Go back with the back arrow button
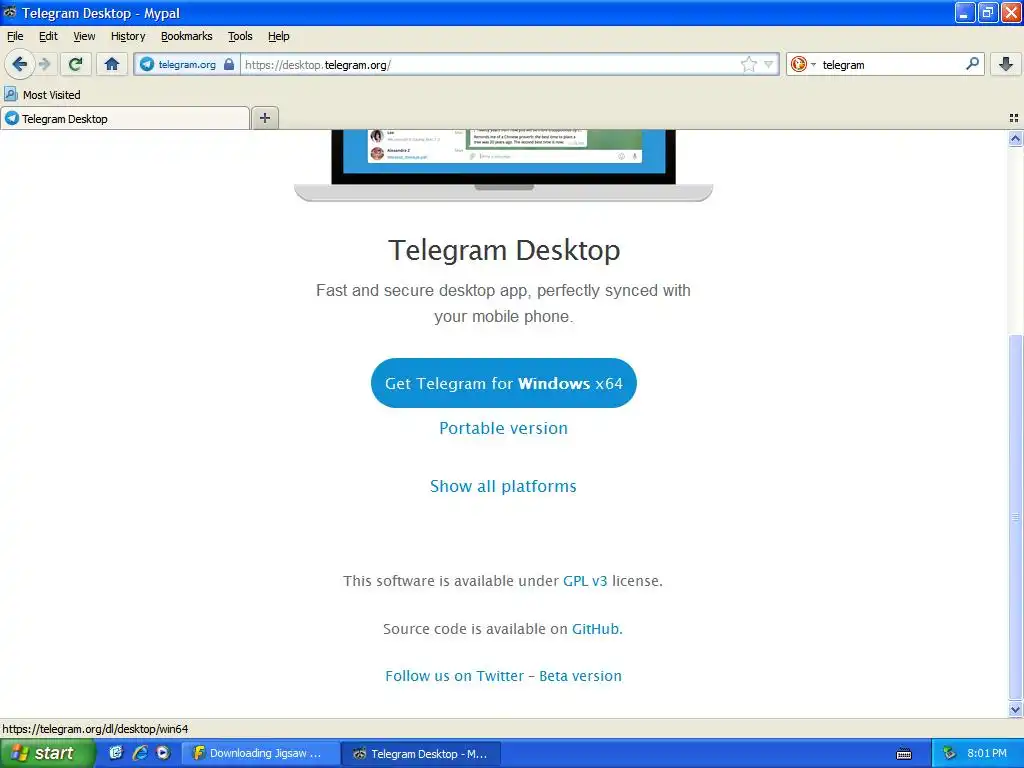The image size is (1024, 768). [19, 64]
